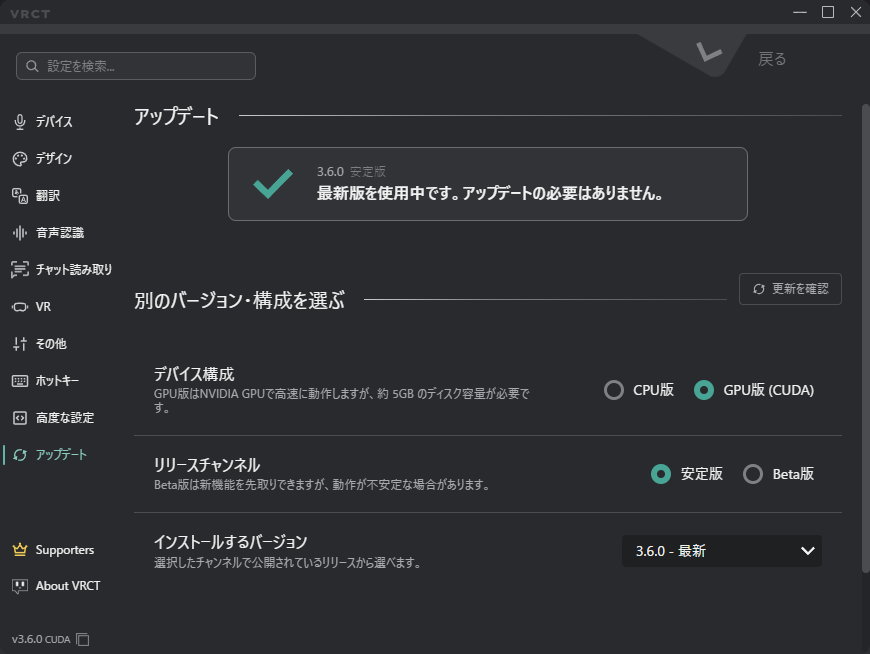Click the palette icon beside デザイン

point(20,159)
